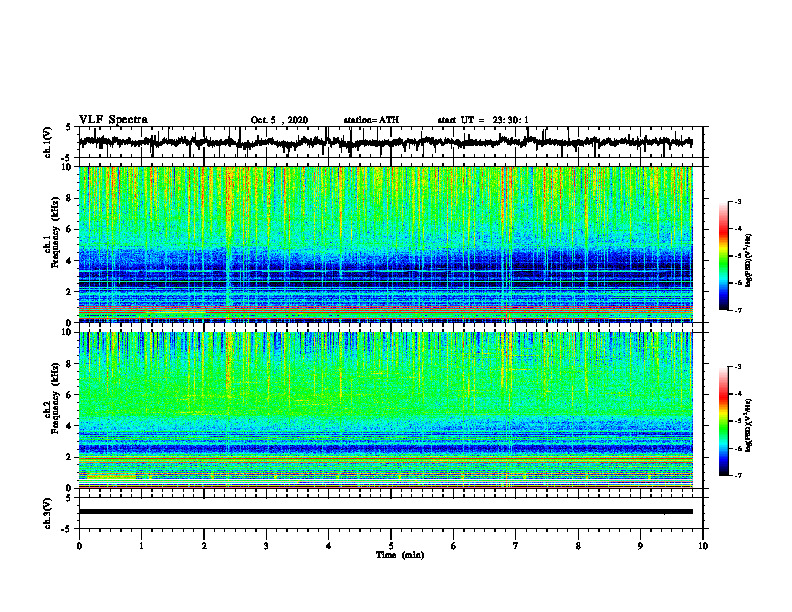The image size is (792, 612).
Task: Click time axis tick label '3'
Action: pyautogui.click(x=266, y=546)
